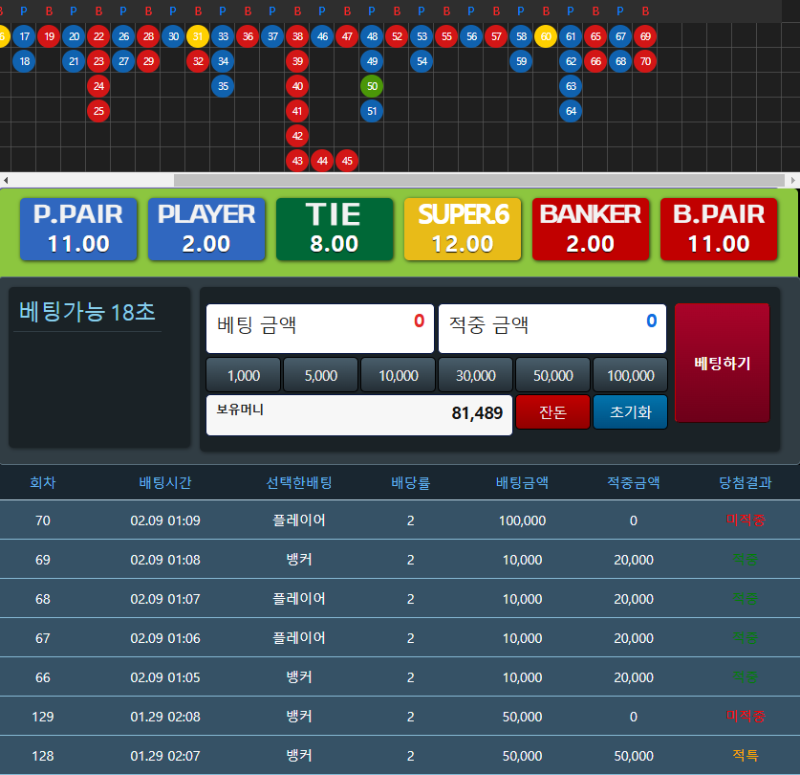The image size is (800, 775).
Task: Click the 선택한배팅 column header
Action: (x=299, y=482)
